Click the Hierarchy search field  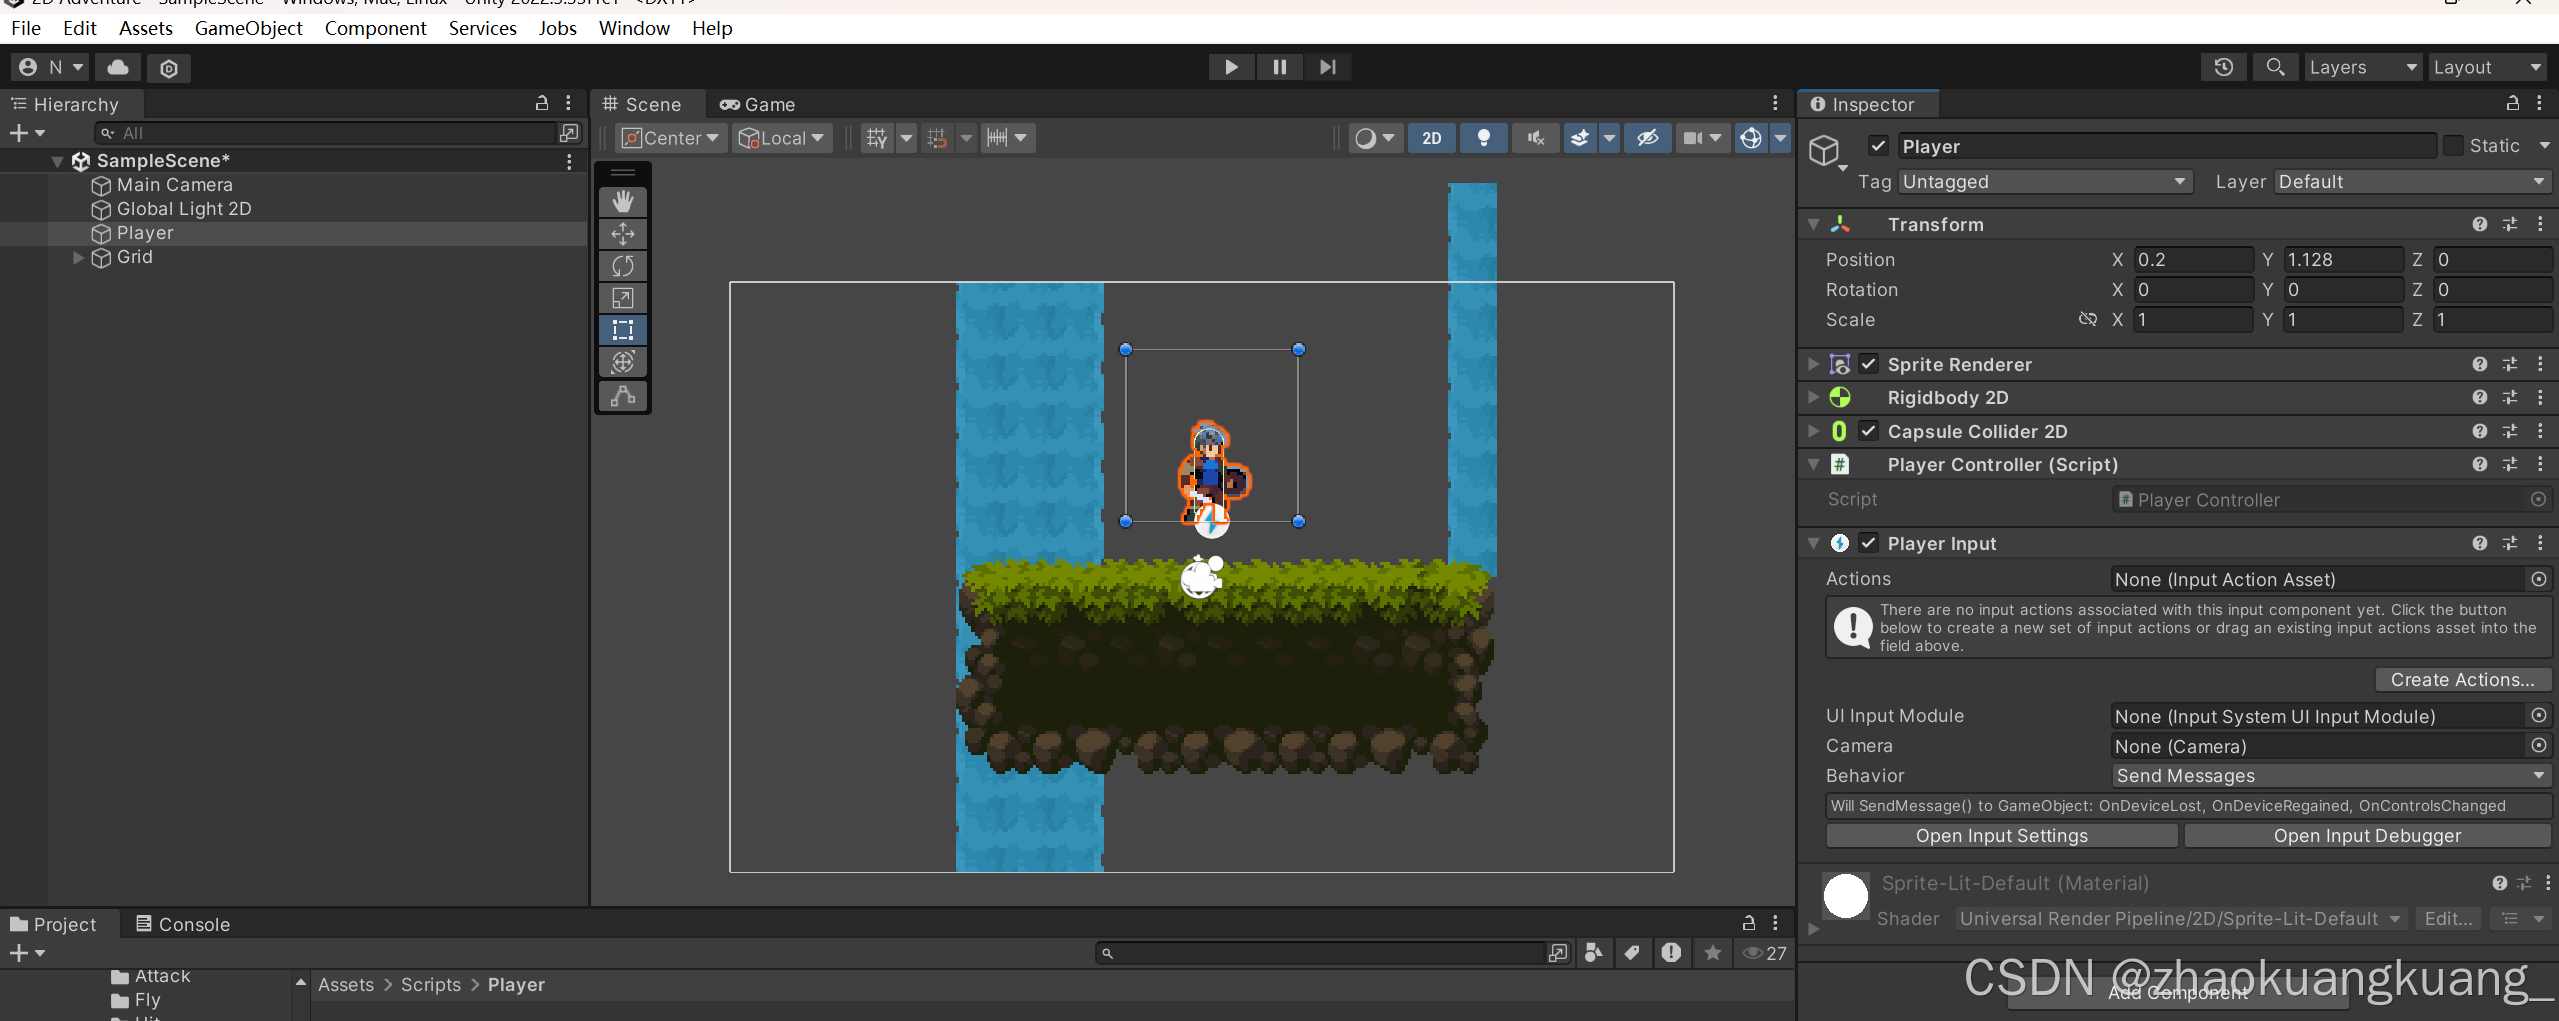[326, 133]
